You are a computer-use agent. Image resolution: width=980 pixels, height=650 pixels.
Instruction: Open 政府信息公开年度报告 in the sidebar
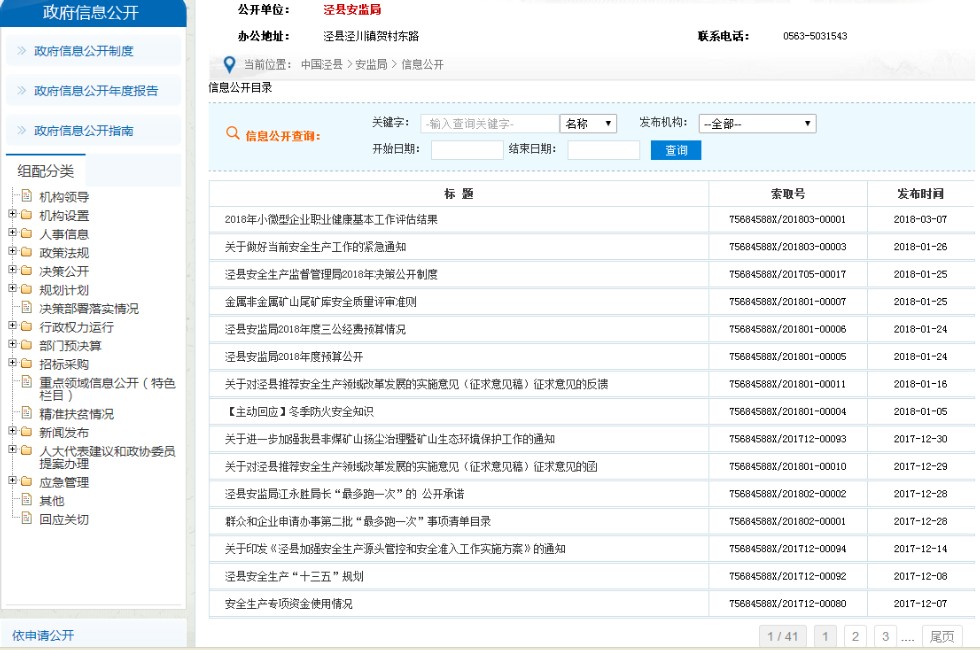[96, 91]
